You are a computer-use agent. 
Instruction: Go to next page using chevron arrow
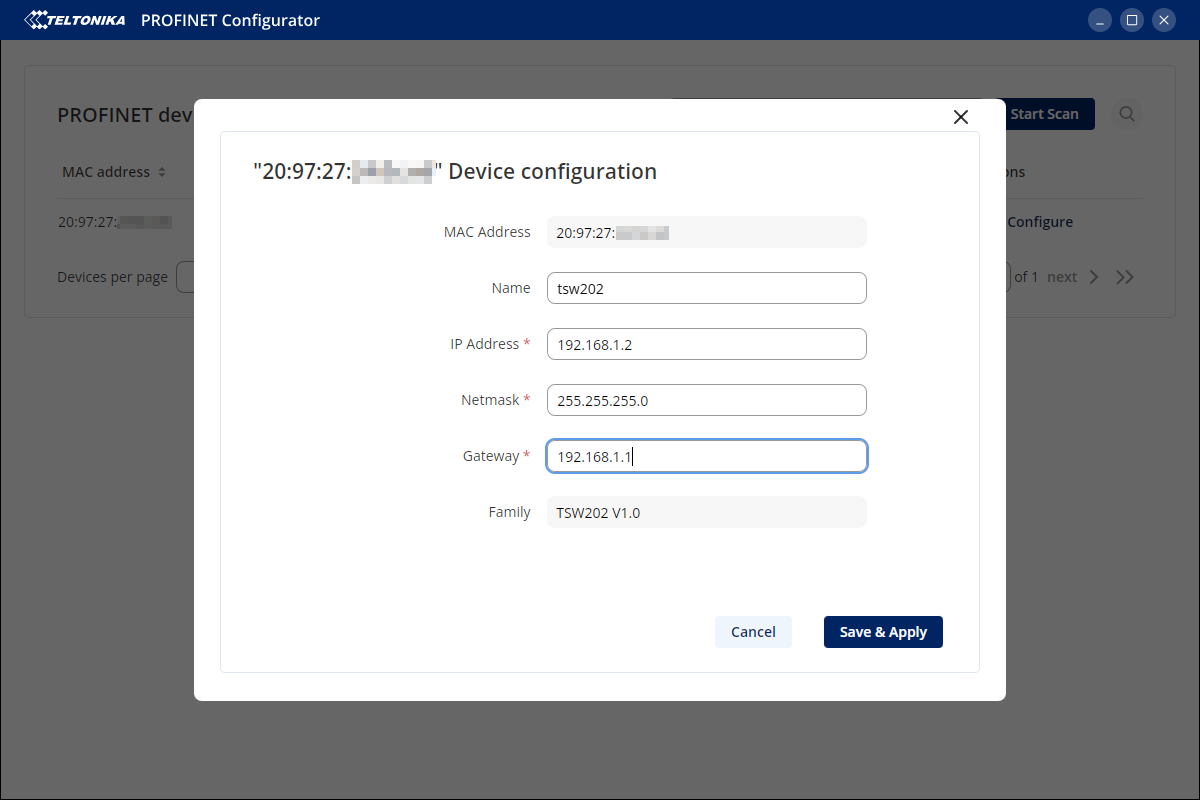coord(1094,277)
